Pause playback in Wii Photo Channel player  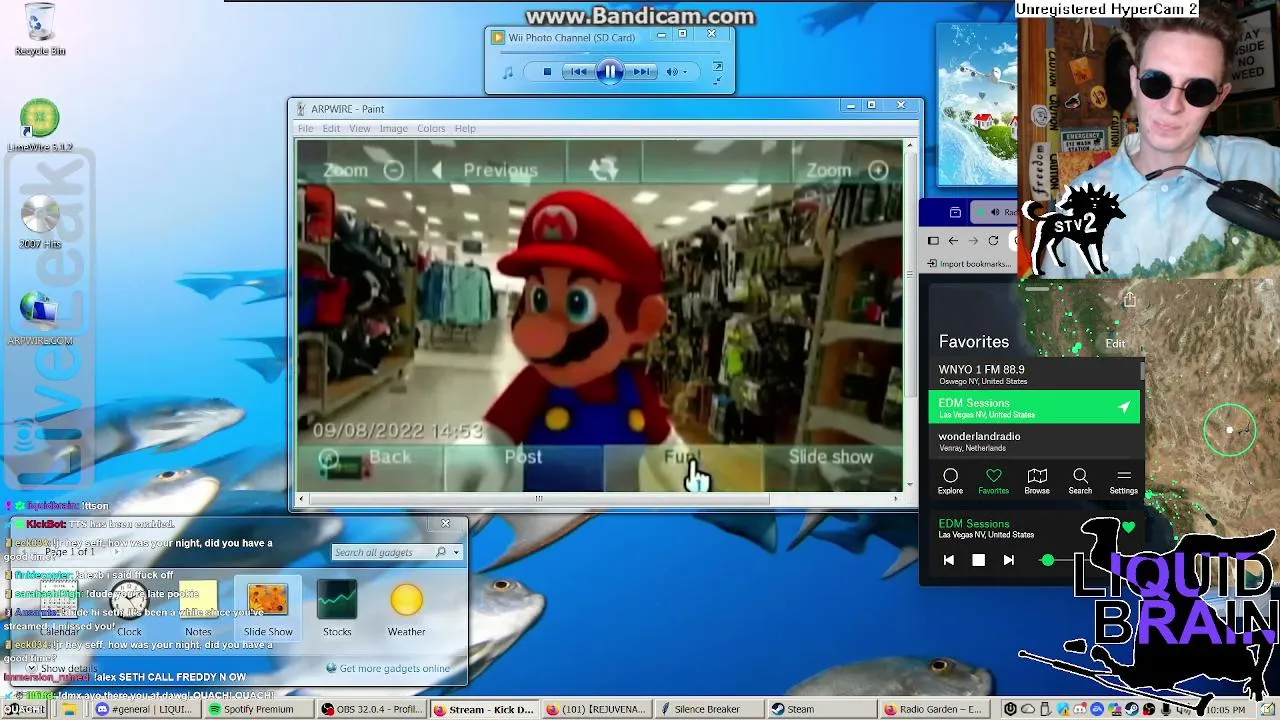click(x=610, y=71)
